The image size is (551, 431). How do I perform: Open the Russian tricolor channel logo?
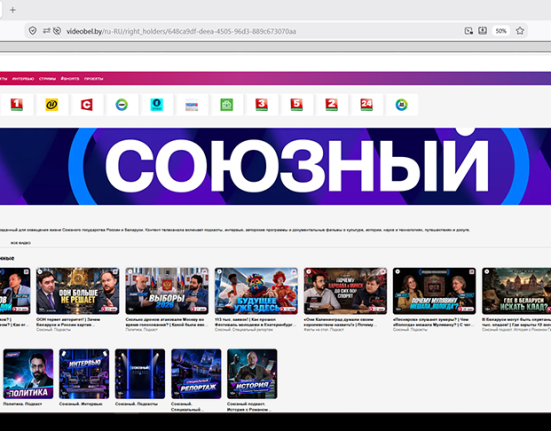(192, 105)
